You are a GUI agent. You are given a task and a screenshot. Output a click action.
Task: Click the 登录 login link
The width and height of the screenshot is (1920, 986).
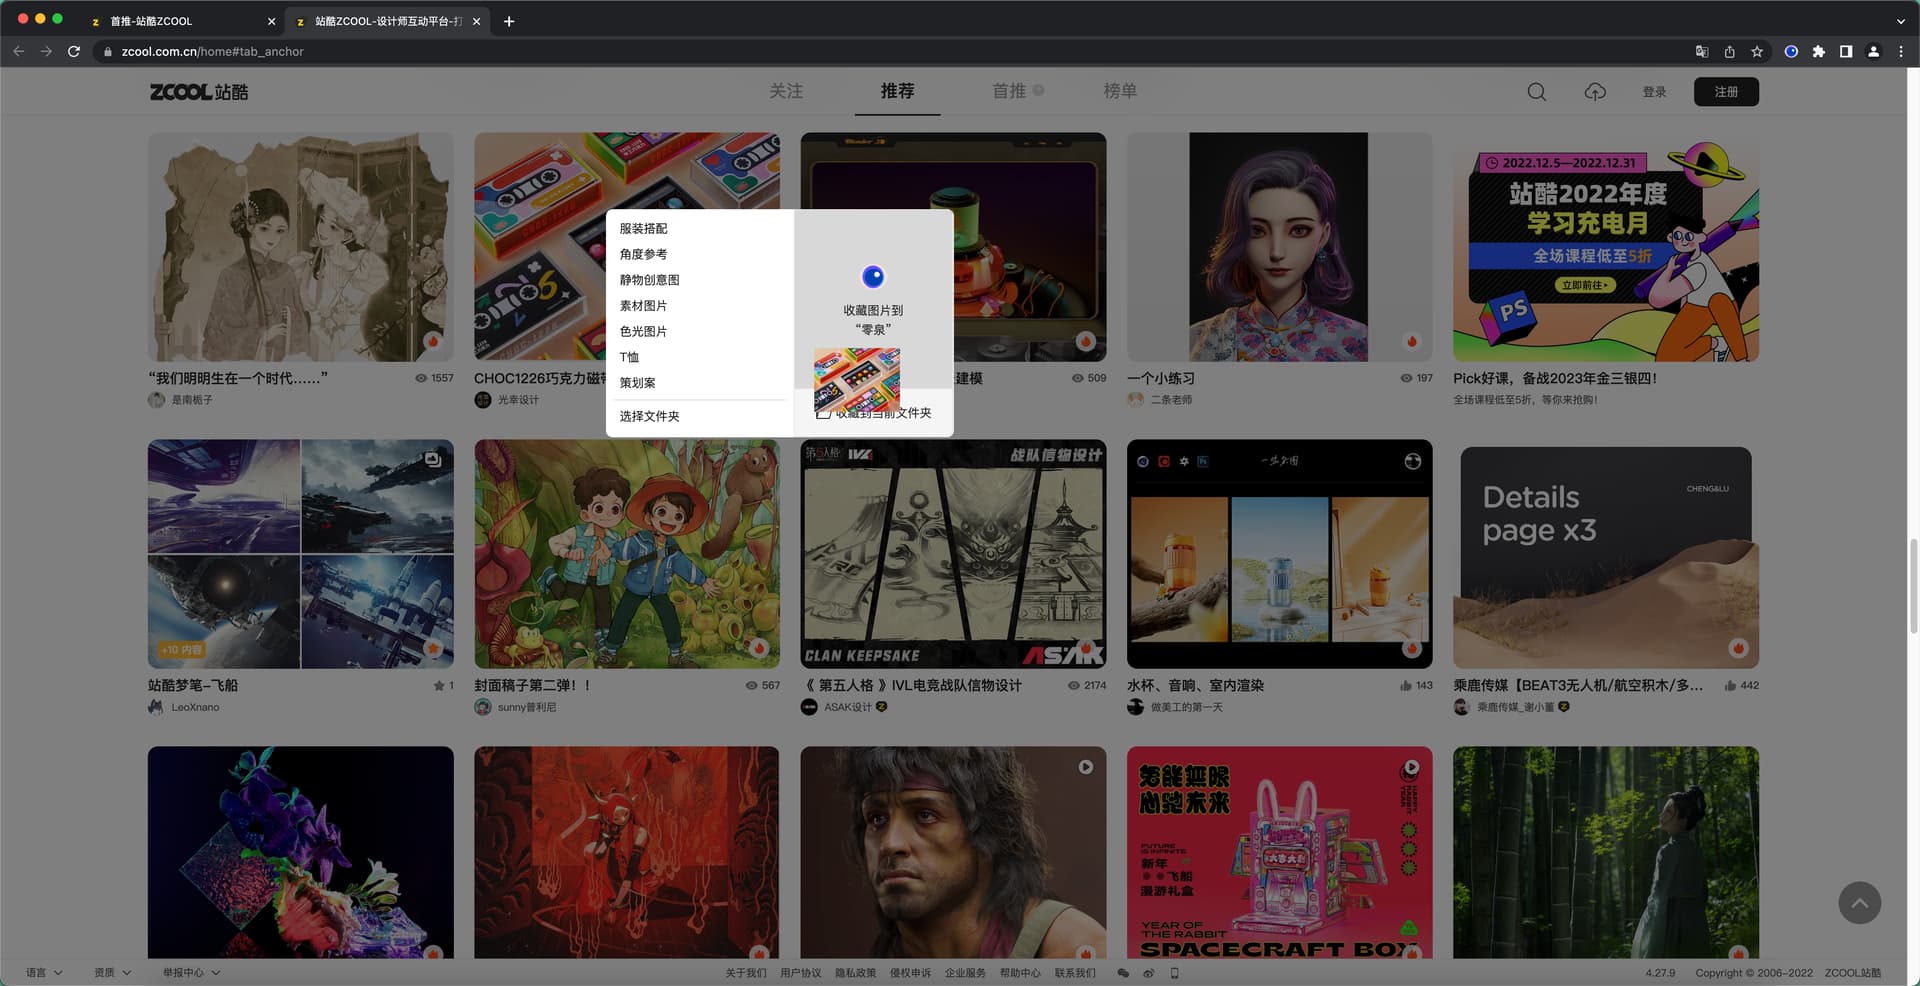pyautogui.click(x=1654, y=92)
